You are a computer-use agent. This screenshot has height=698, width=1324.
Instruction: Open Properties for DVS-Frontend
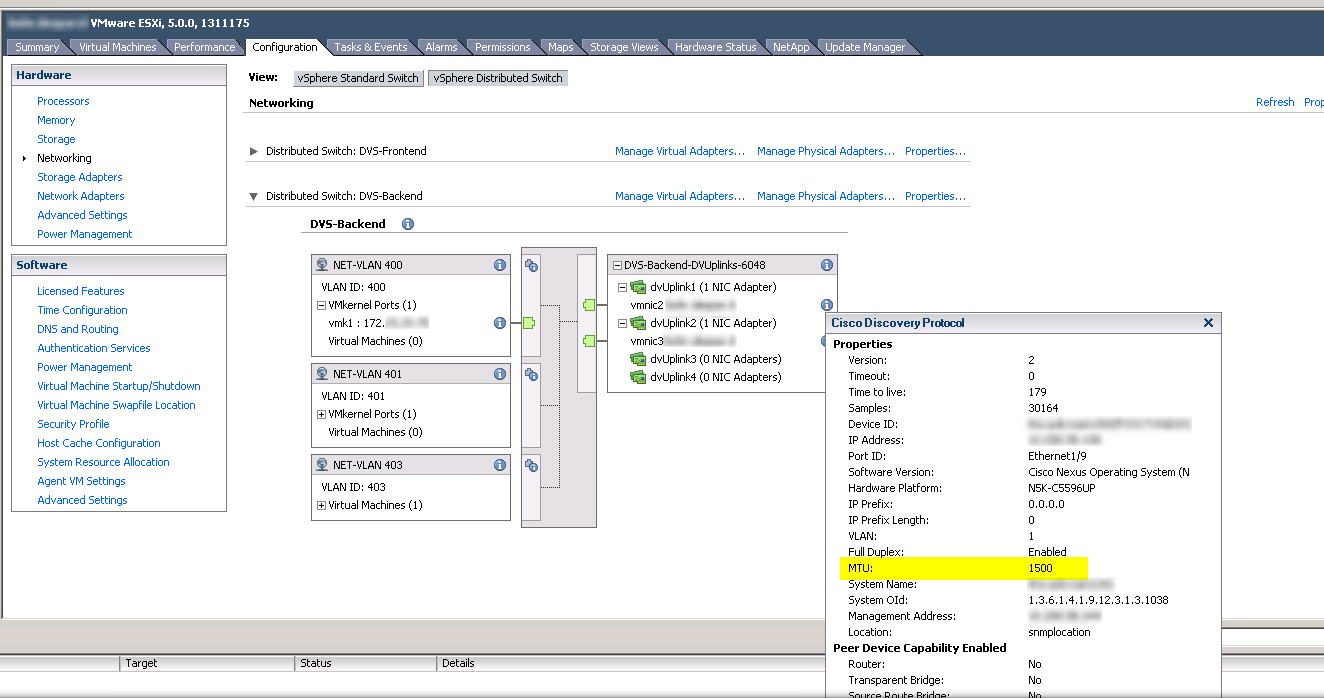935,151
